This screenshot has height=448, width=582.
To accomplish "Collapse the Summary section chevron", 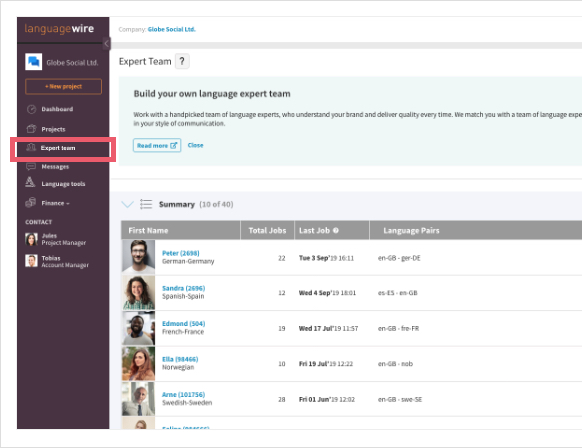I will (x=127, y=204).
